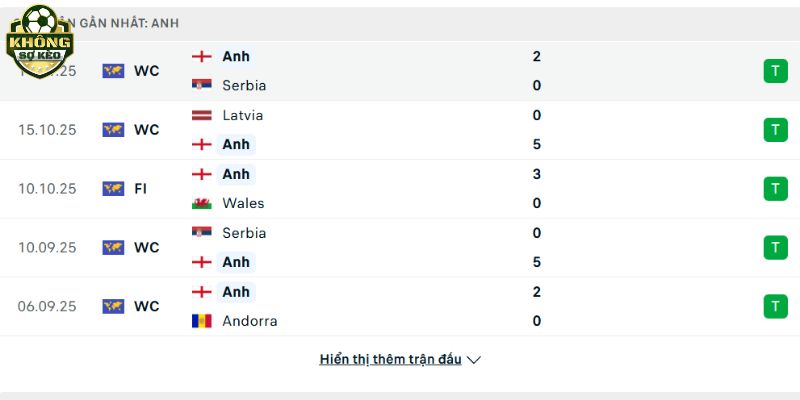Open the Andorra team name
The height and width of the screenshot is (400, 800).
pyautogui.click(x=250, y=321)
